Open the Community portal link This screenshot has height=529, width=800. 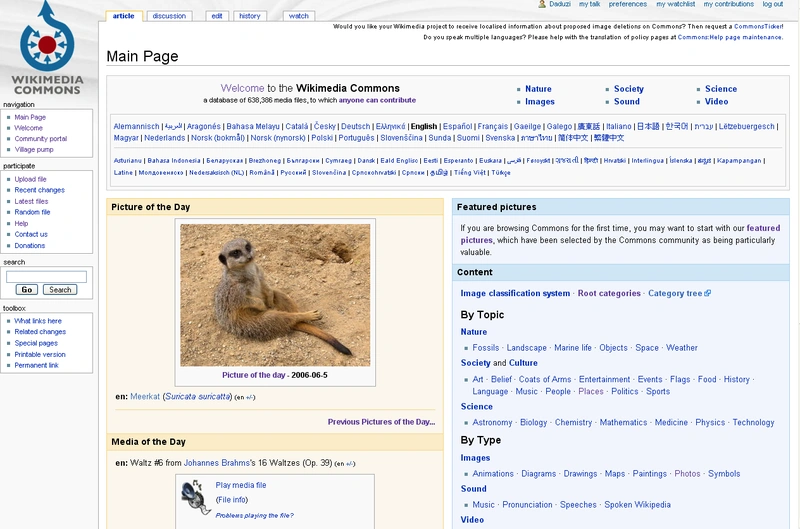[x=41, y=139]
